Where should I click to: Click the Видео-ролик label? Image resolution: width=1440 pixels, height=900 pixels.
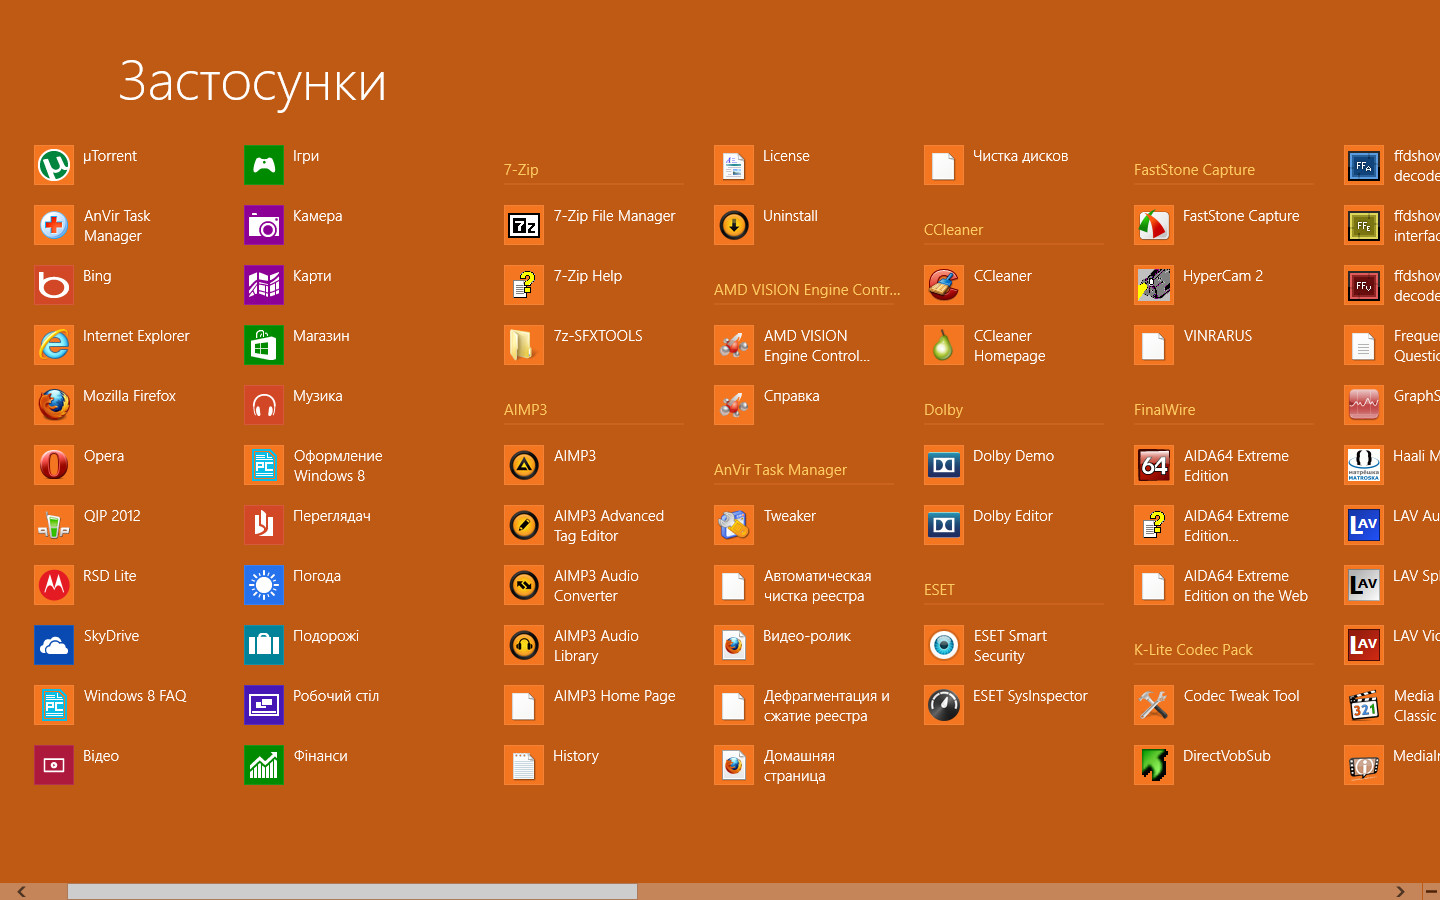(807, 636)
